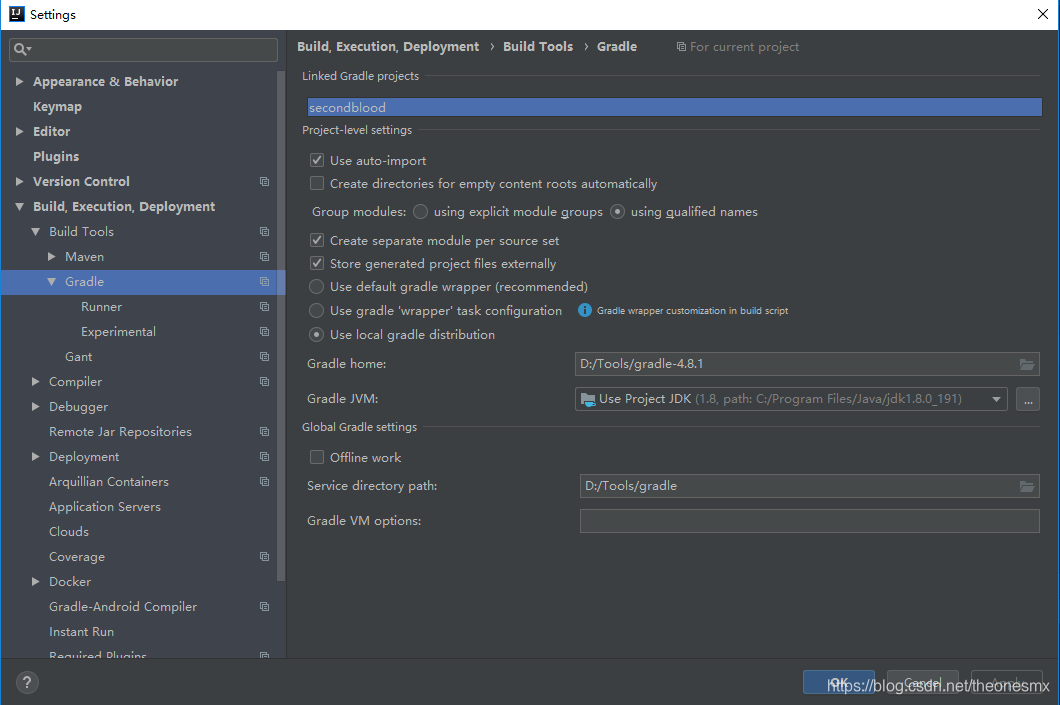1060x705 pixels.
Task: Expand the Maven node
Action: click(52, 257)
